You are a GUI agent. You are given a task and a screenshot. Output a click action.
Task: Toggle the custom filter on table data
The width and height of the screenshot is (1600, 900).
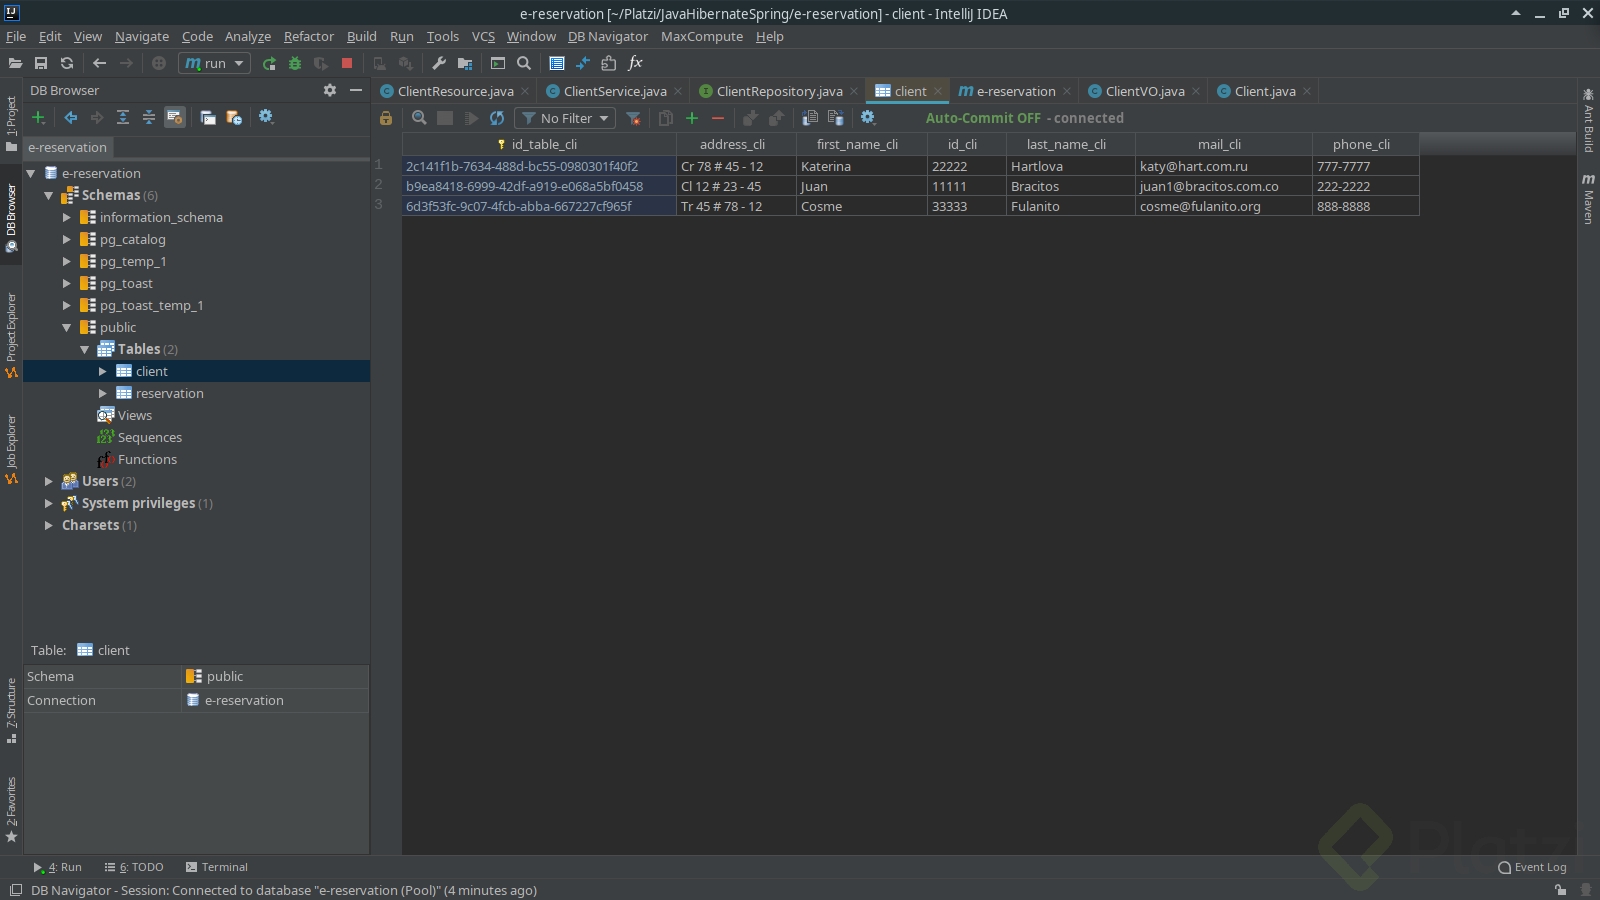click(633, 118)
